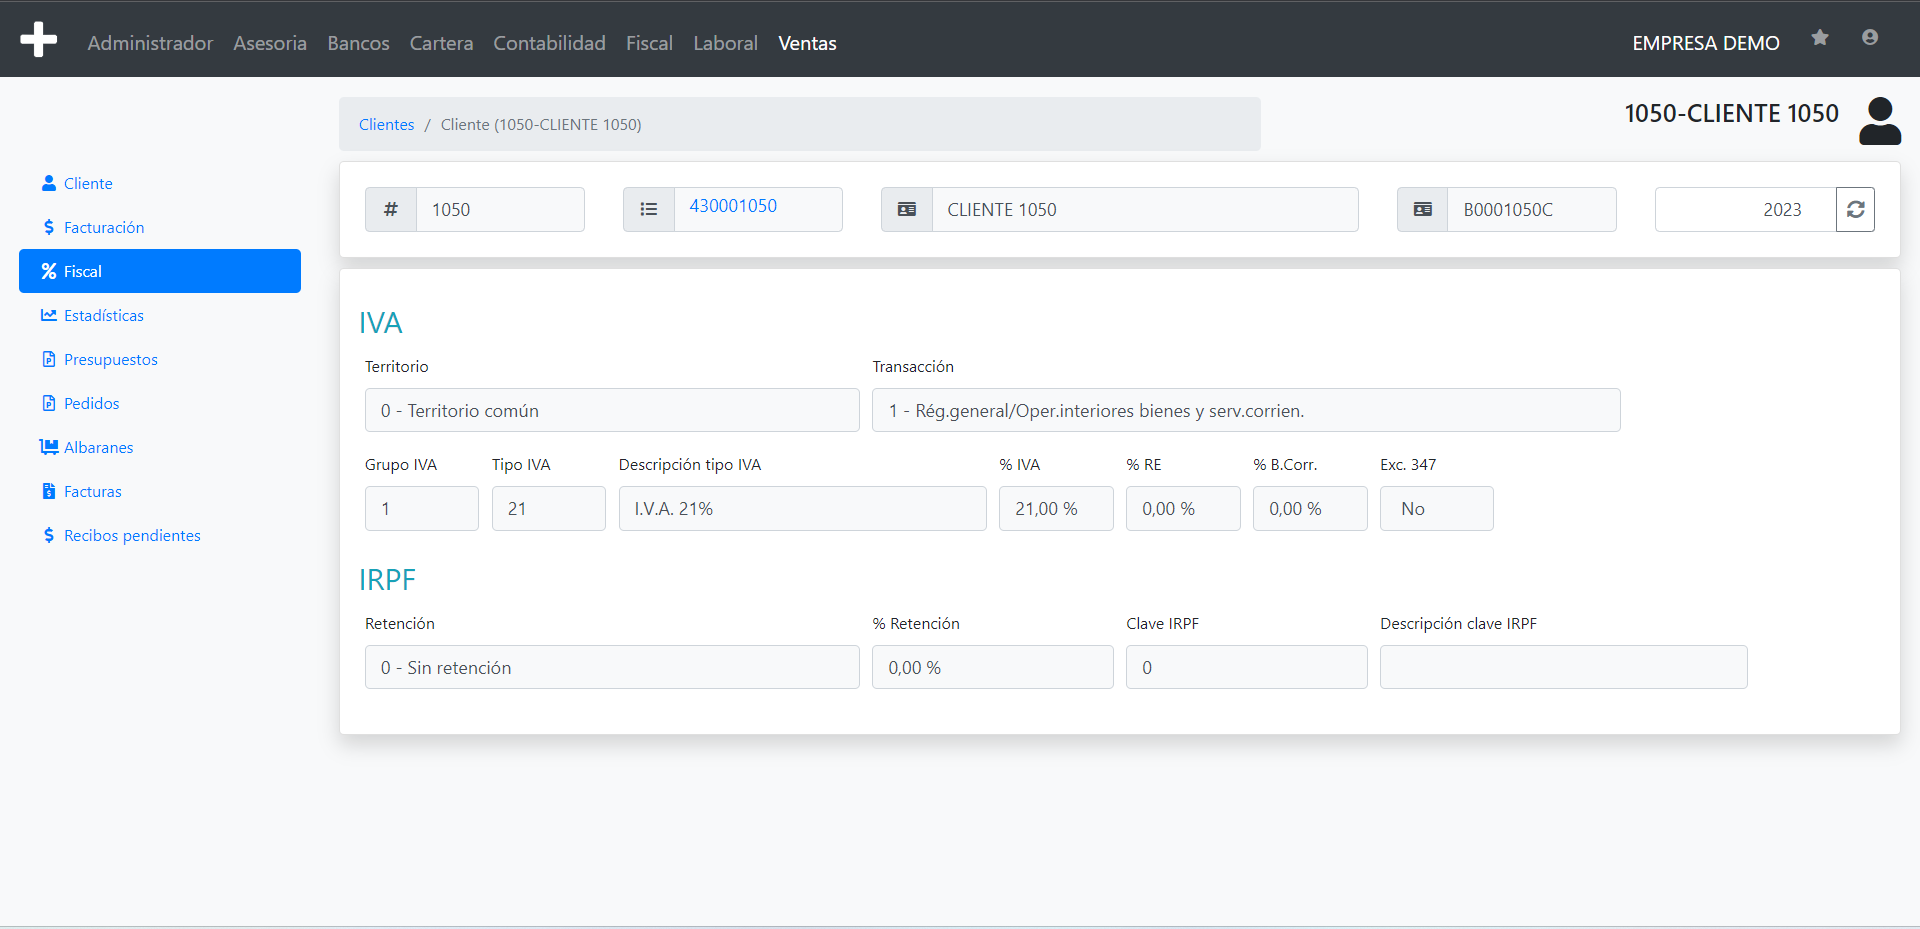
Task: Click the % RE field
Action: 1183,508
